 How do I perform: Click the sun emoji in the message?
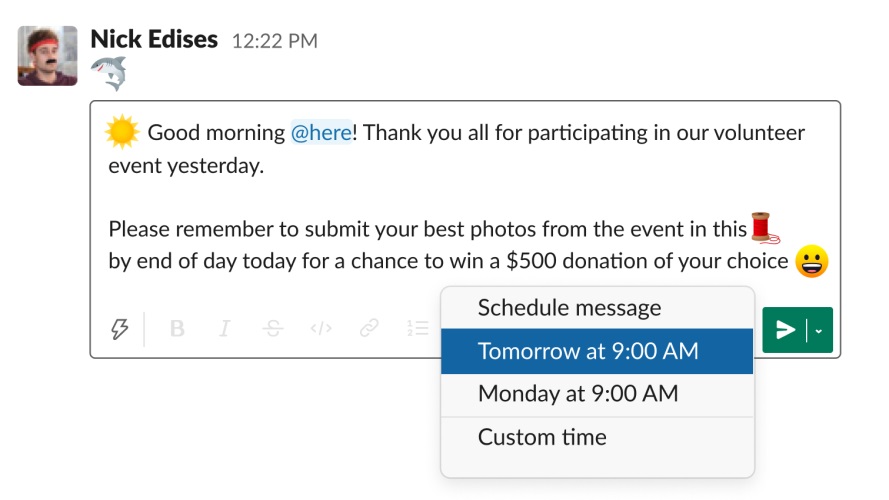click(122, 132)
